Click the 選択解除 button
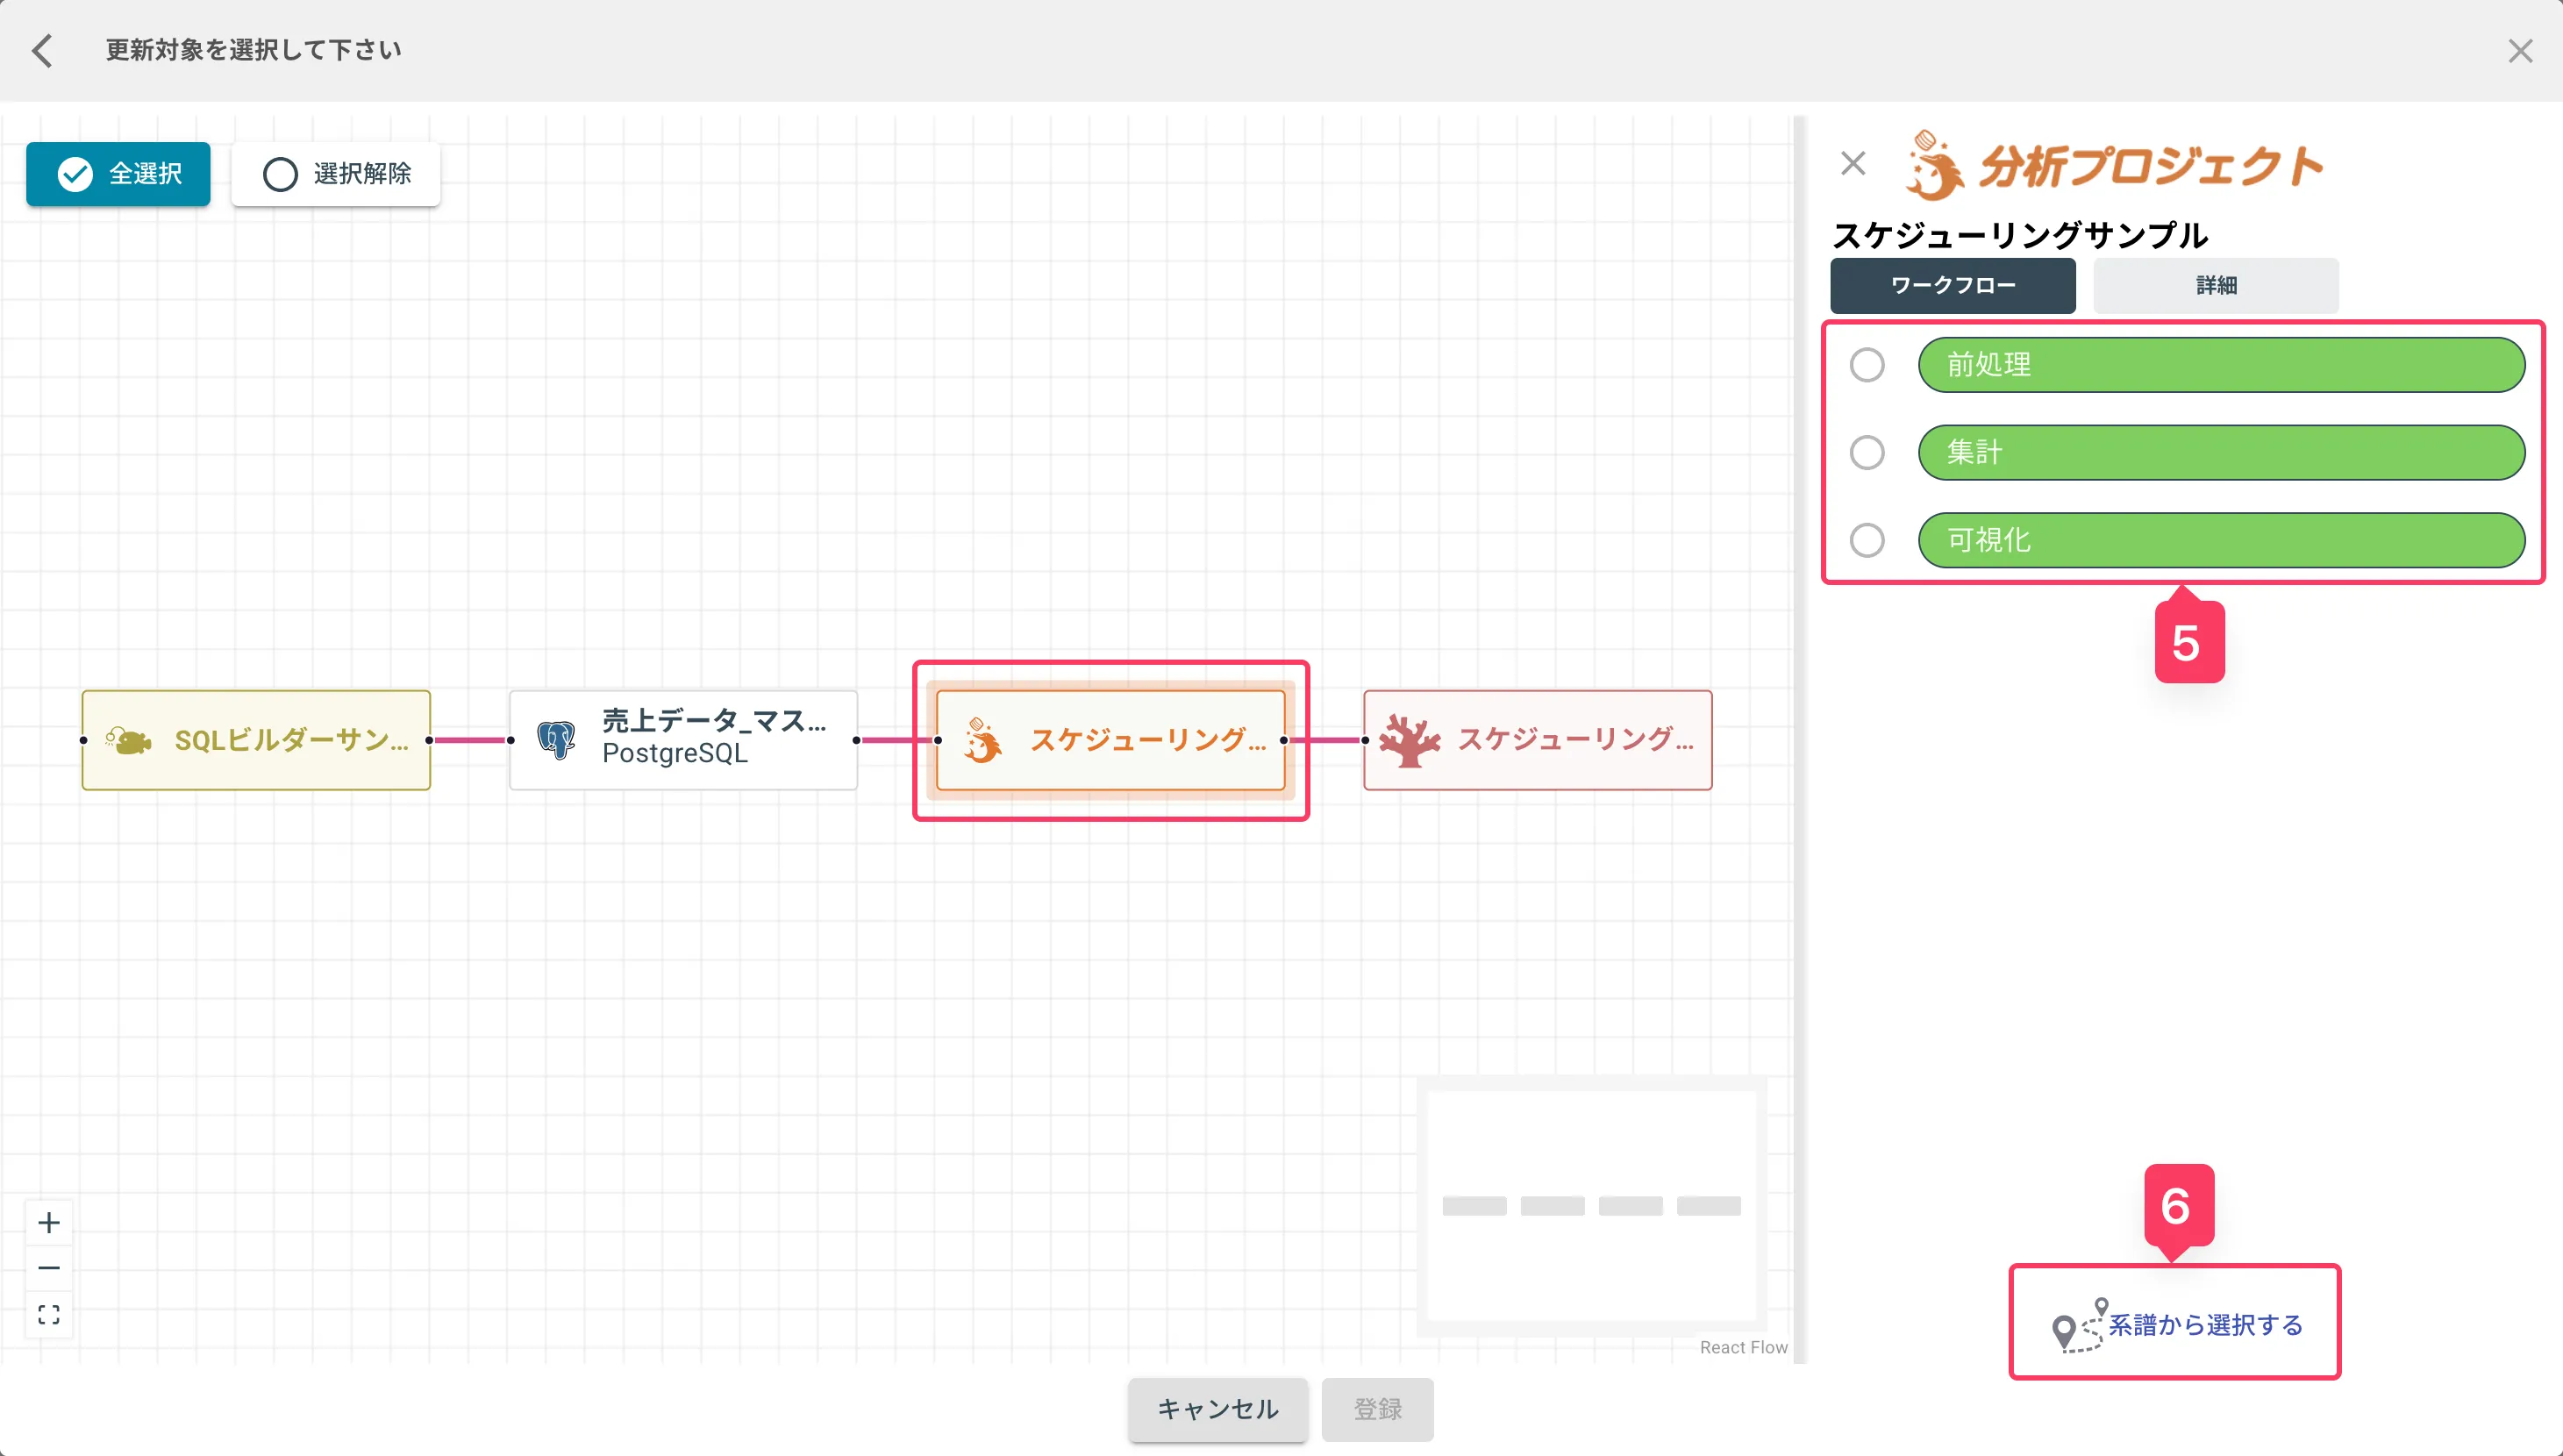Viewport: 2563px width, 1456px height. pos(336,174)
